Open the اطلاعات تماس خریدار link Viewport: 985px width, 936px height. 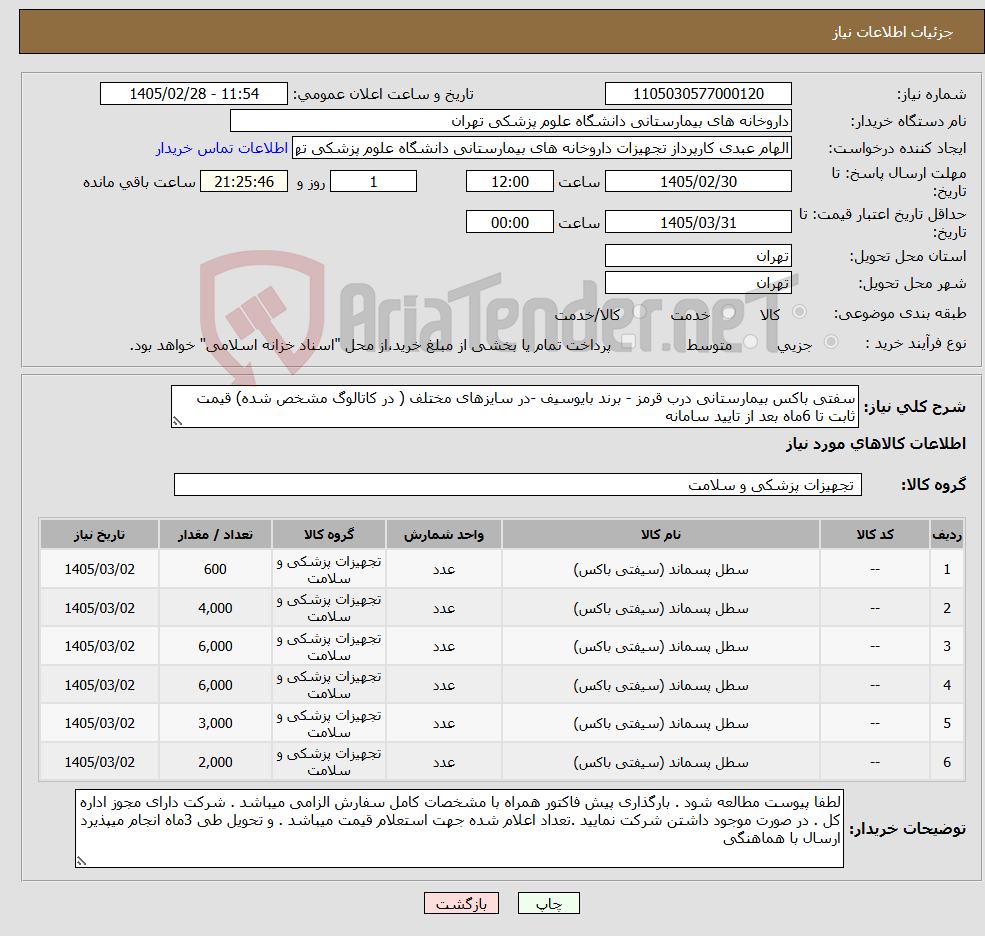222,148
